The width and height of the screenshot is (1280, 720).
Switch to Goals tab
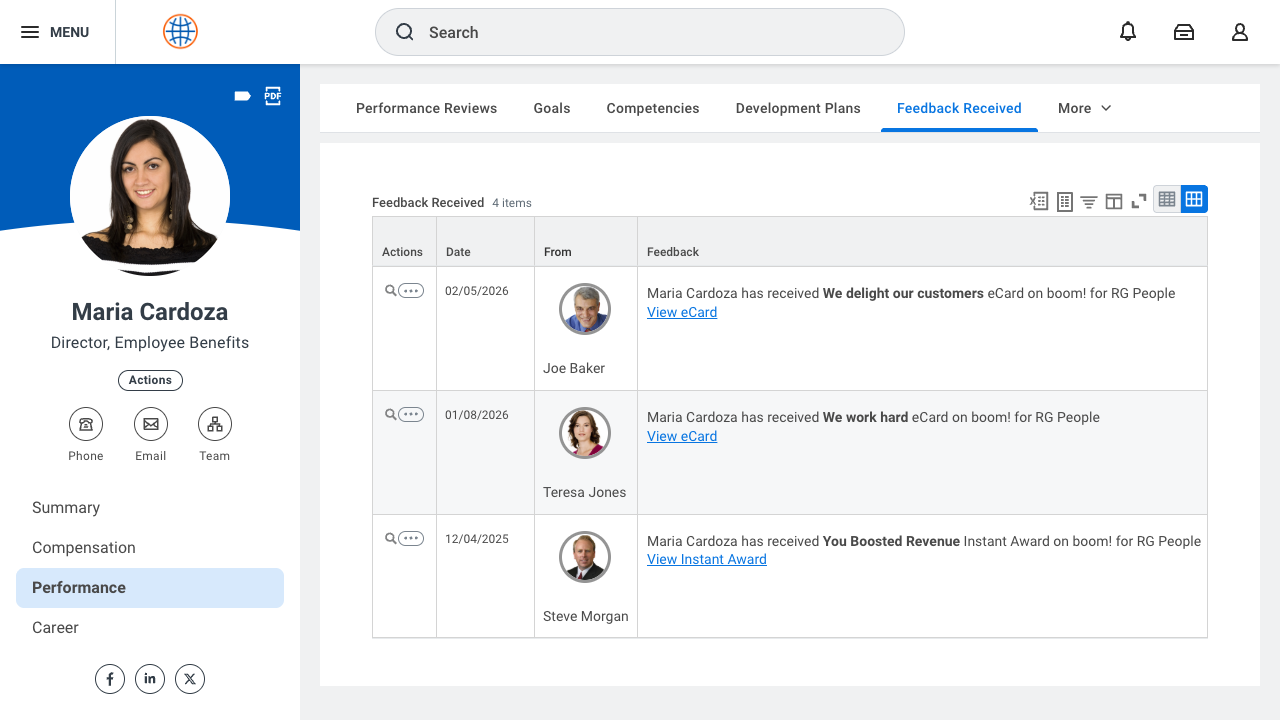pos(552,108)
